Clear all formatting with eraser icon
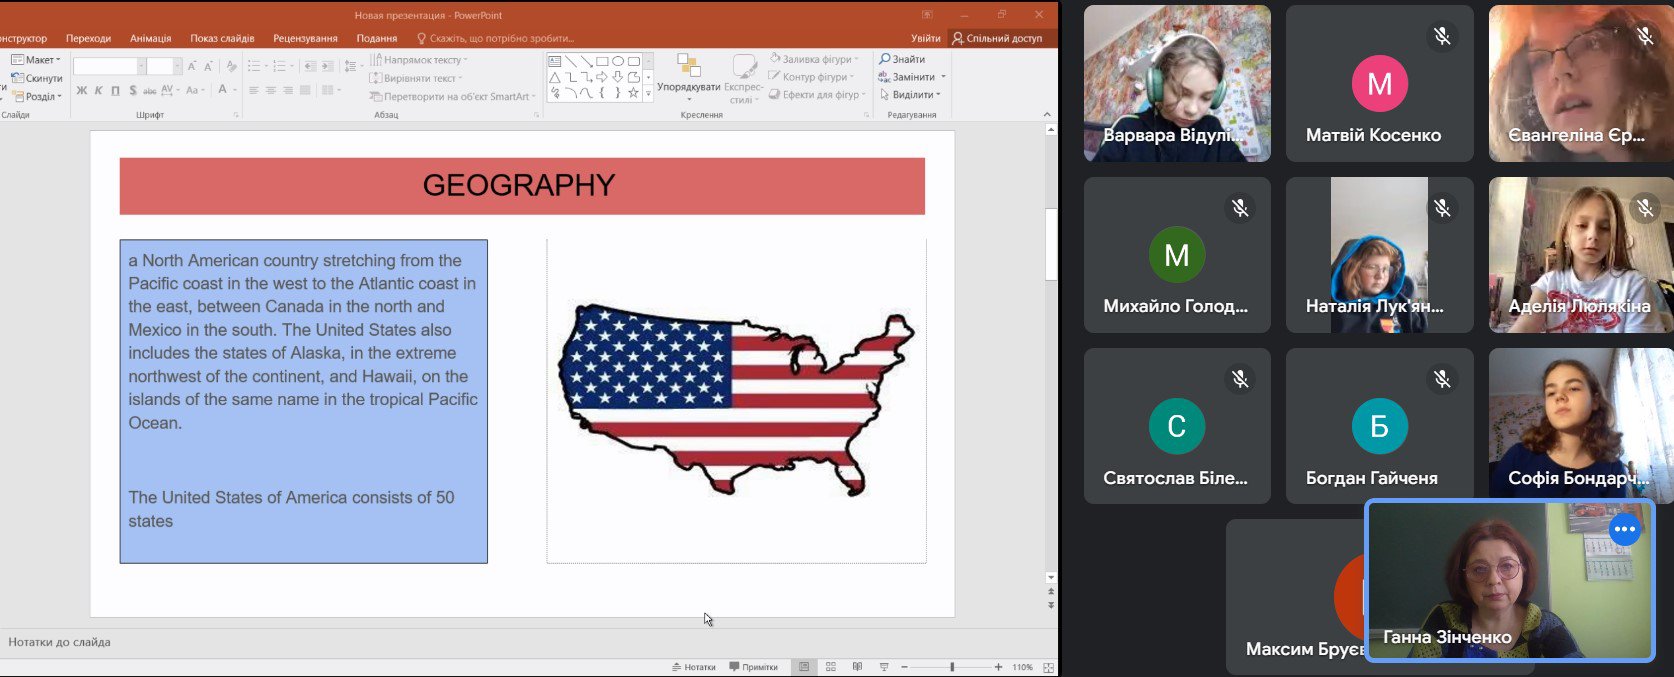1674x677 pixels. (x=231, y=66)
